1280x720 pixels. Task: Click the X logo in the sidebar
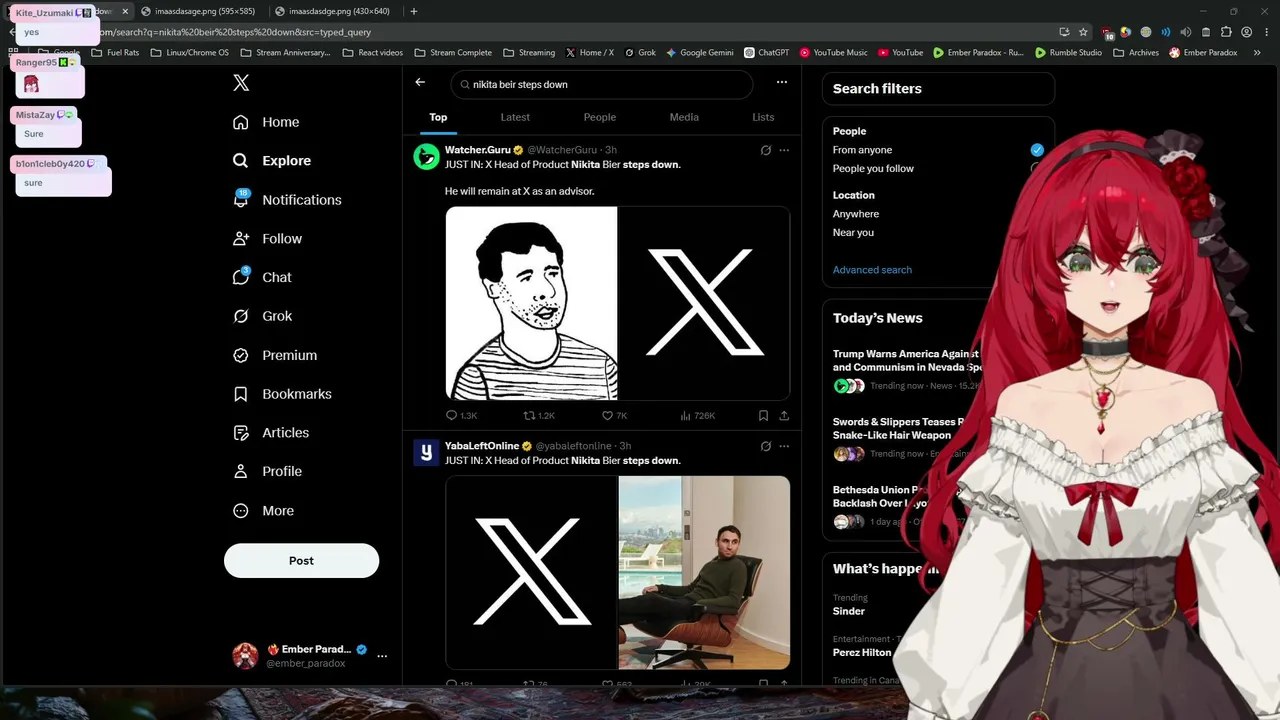(241, 83)
